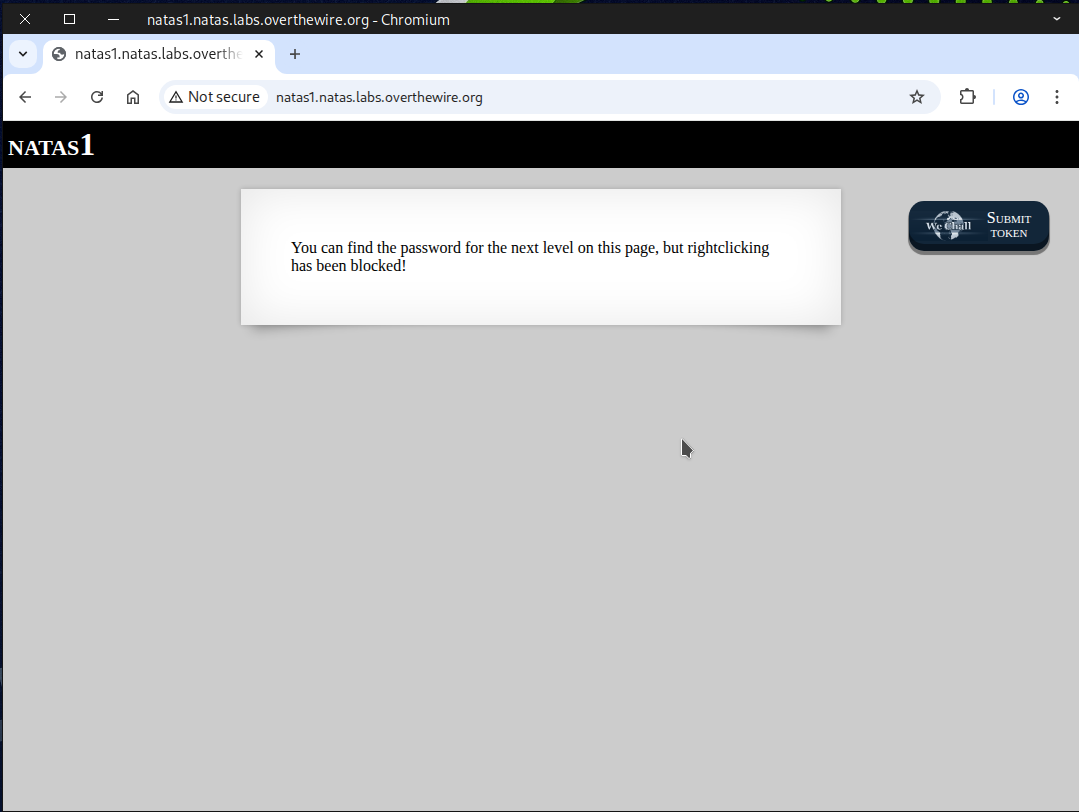The image size is (1079, 812).
Task: Click the WeChall globe logo
Action: coord(947,225)
